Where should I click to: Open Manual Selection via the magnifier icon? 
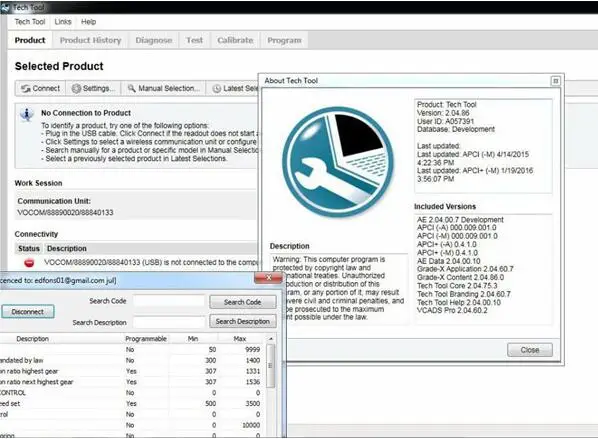(x=132, y=88)
